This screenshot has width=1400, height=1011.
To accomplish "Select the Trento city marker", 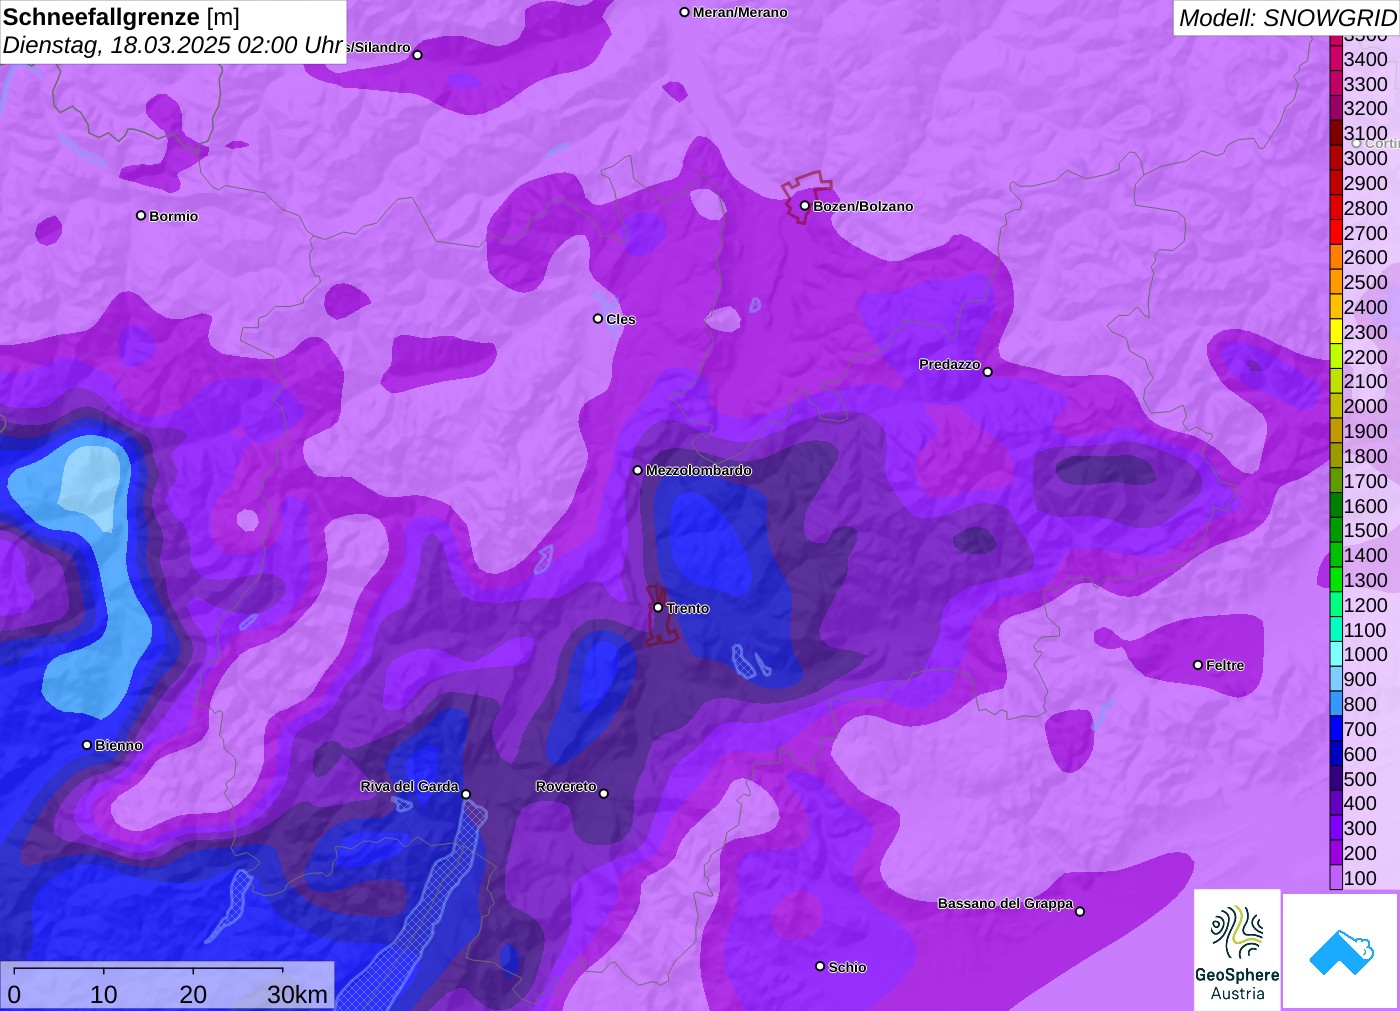I will [x=658, y=607].
